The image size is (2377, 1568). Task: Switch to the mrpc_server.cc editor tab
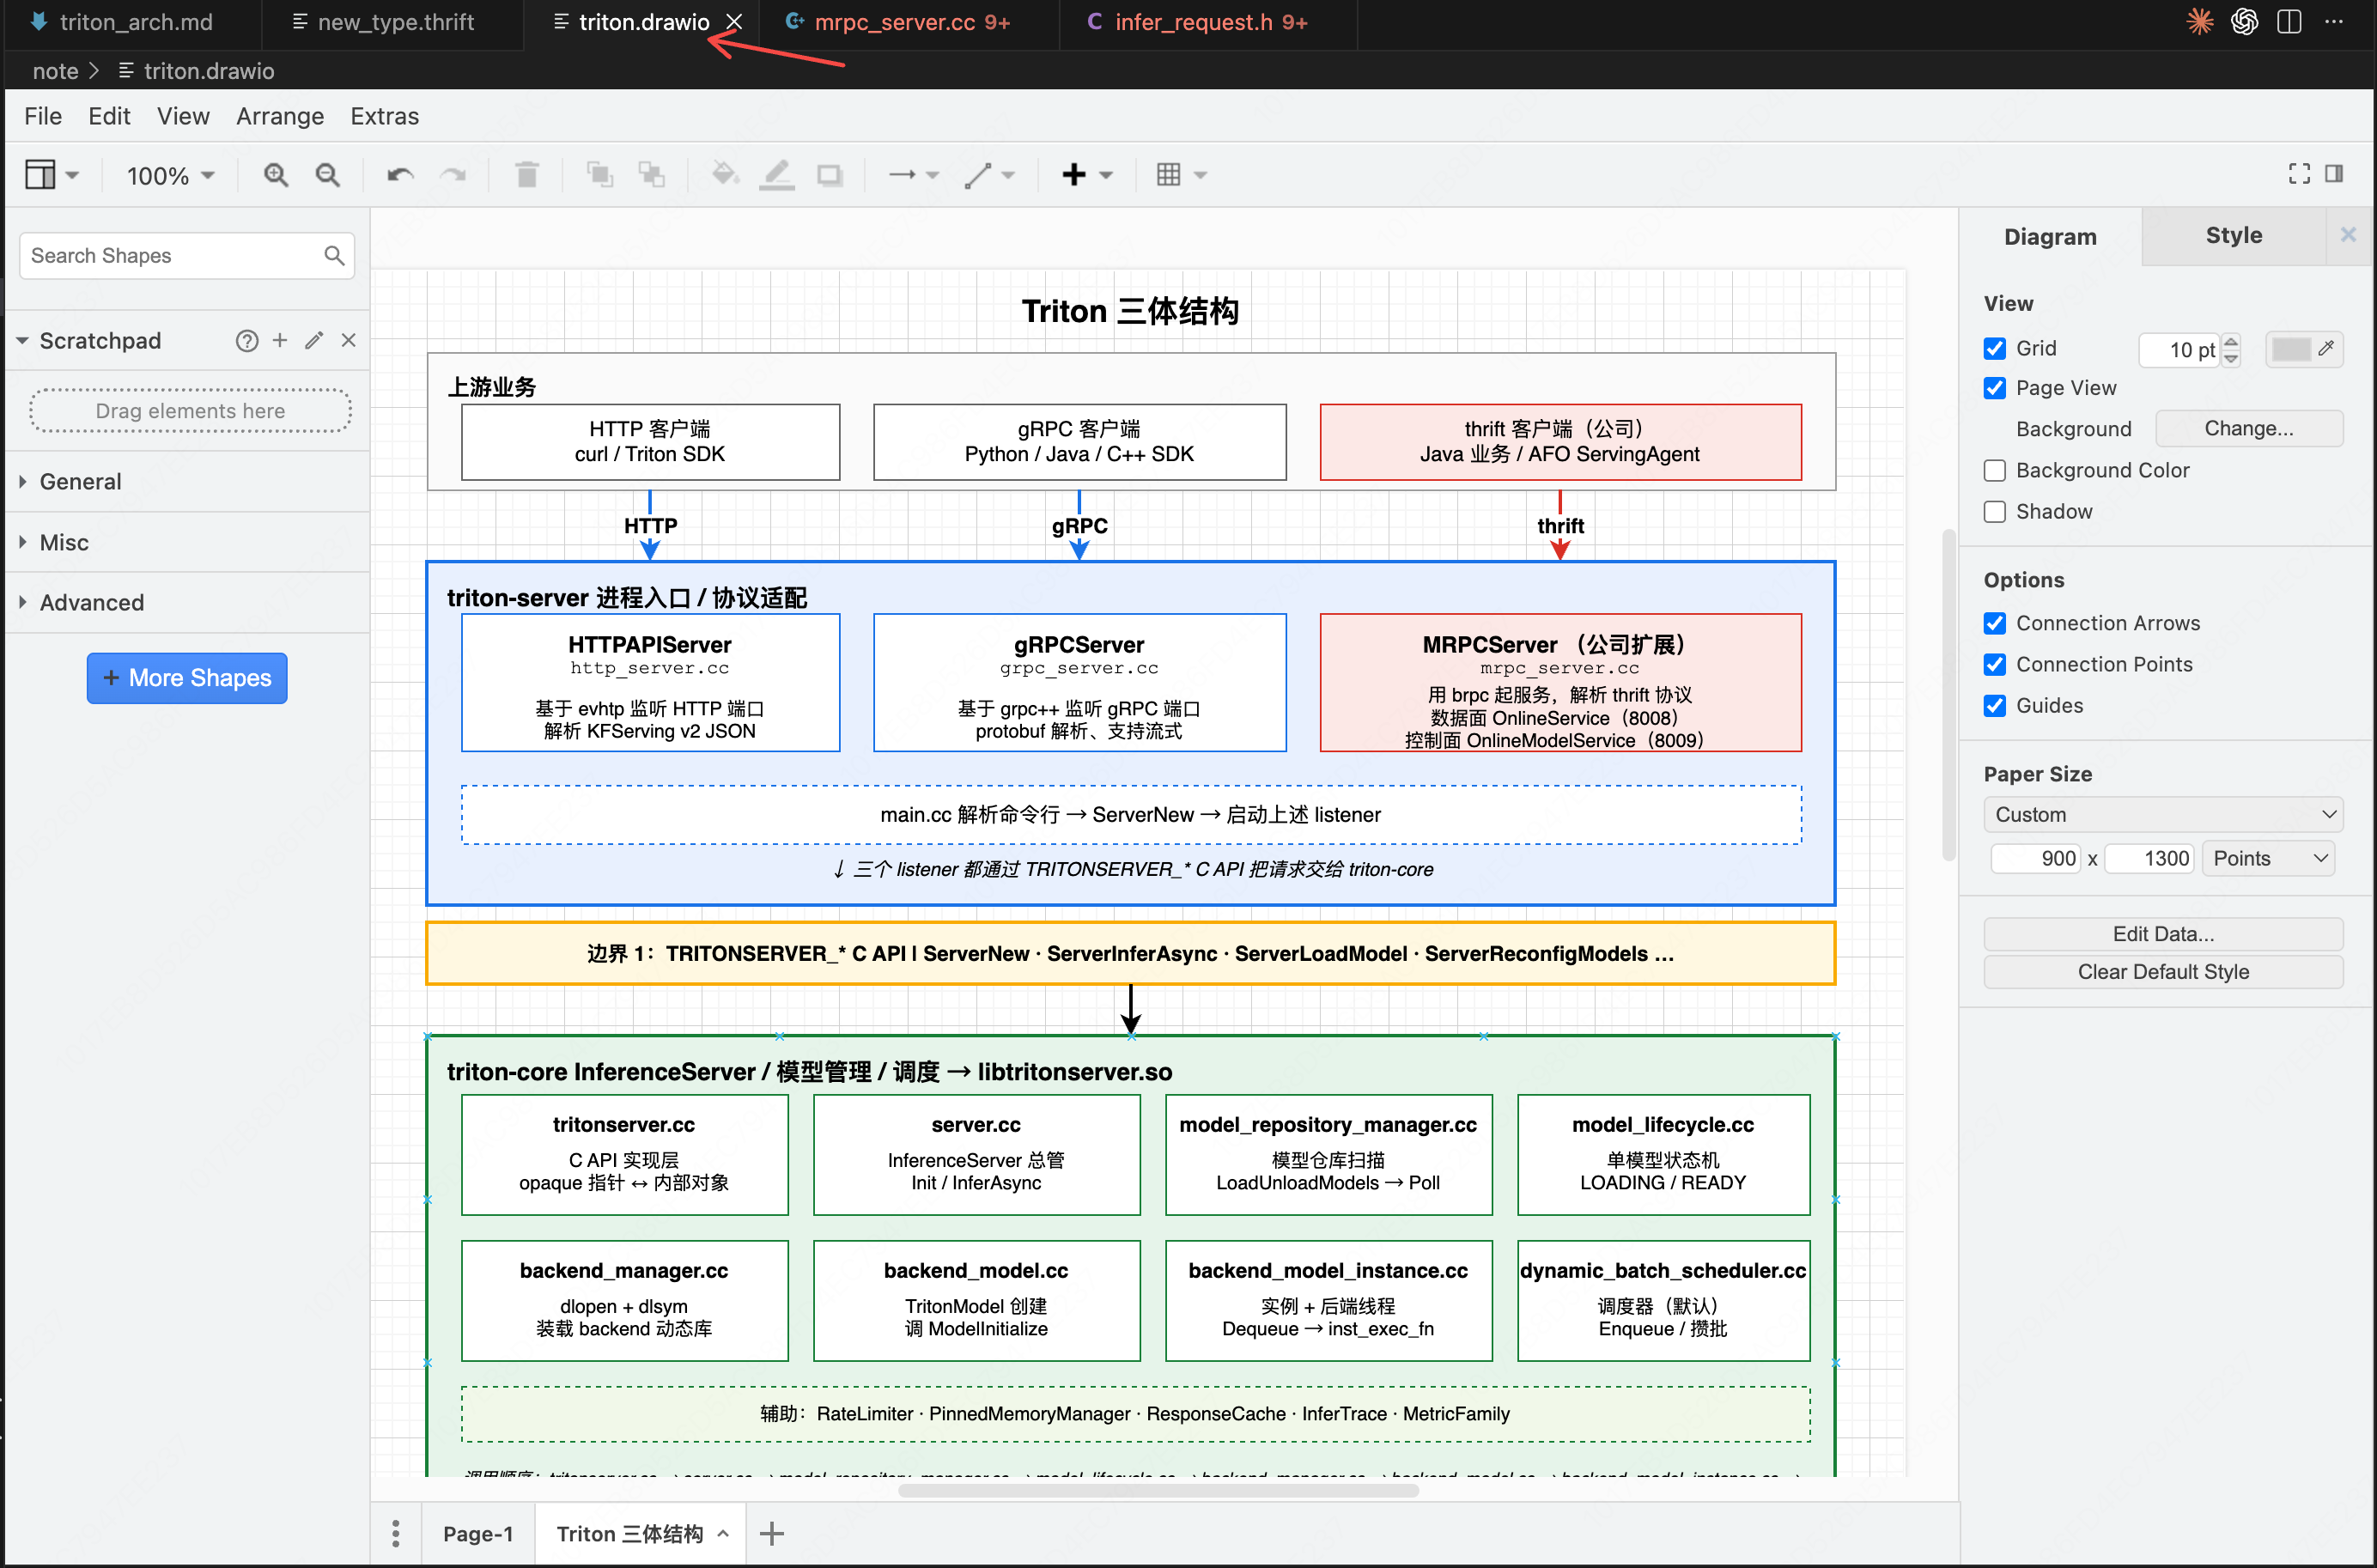tap(911, 22)
